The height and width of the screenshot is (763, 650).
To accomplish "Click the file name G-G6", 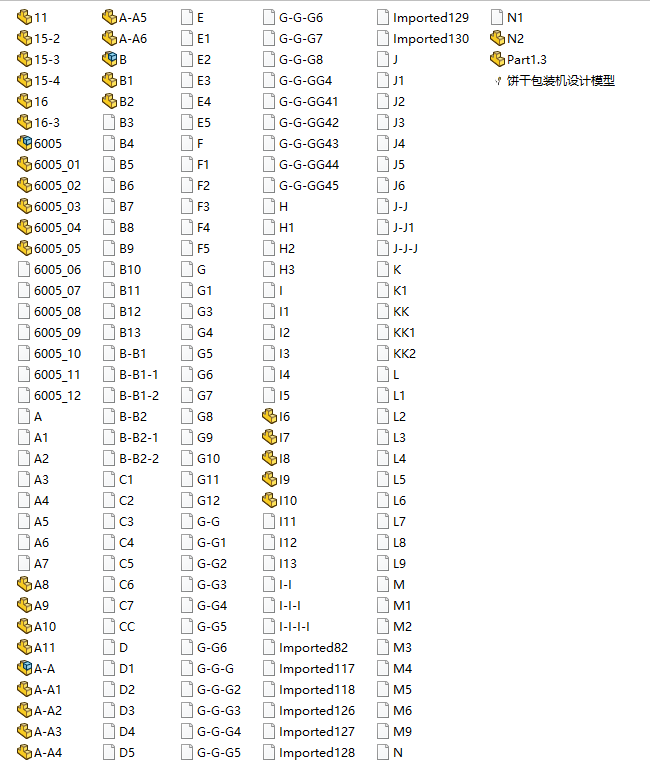I will point(212,648).
